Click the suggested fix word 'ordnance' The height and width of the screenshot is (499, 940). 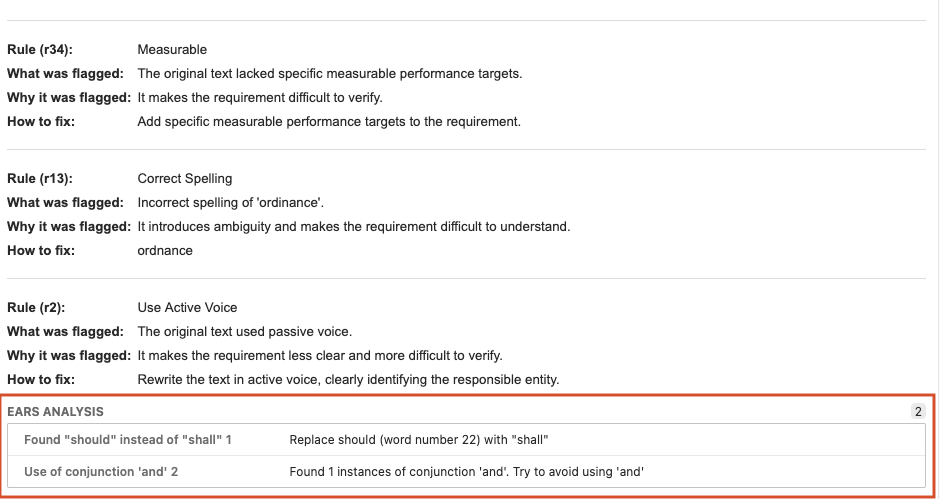pyautogui.click(x=165, y=251)
